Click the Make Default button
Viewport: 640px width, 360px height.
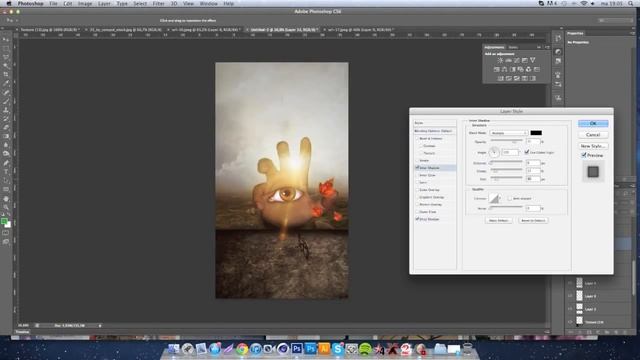[498, 220]
